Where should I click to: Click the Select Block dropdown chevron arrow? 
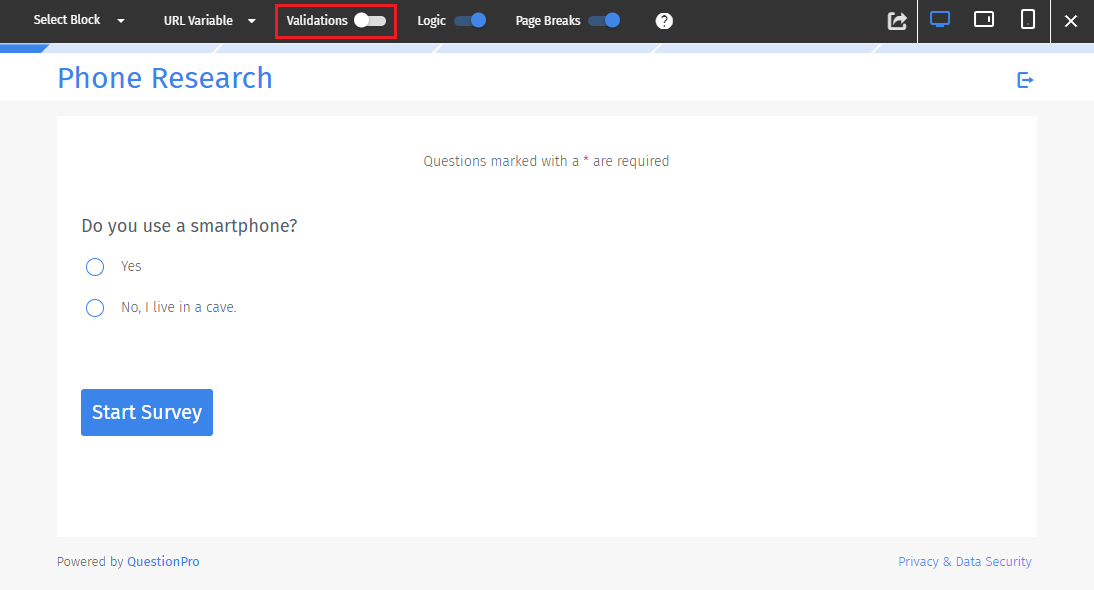(x=121, y=20)
